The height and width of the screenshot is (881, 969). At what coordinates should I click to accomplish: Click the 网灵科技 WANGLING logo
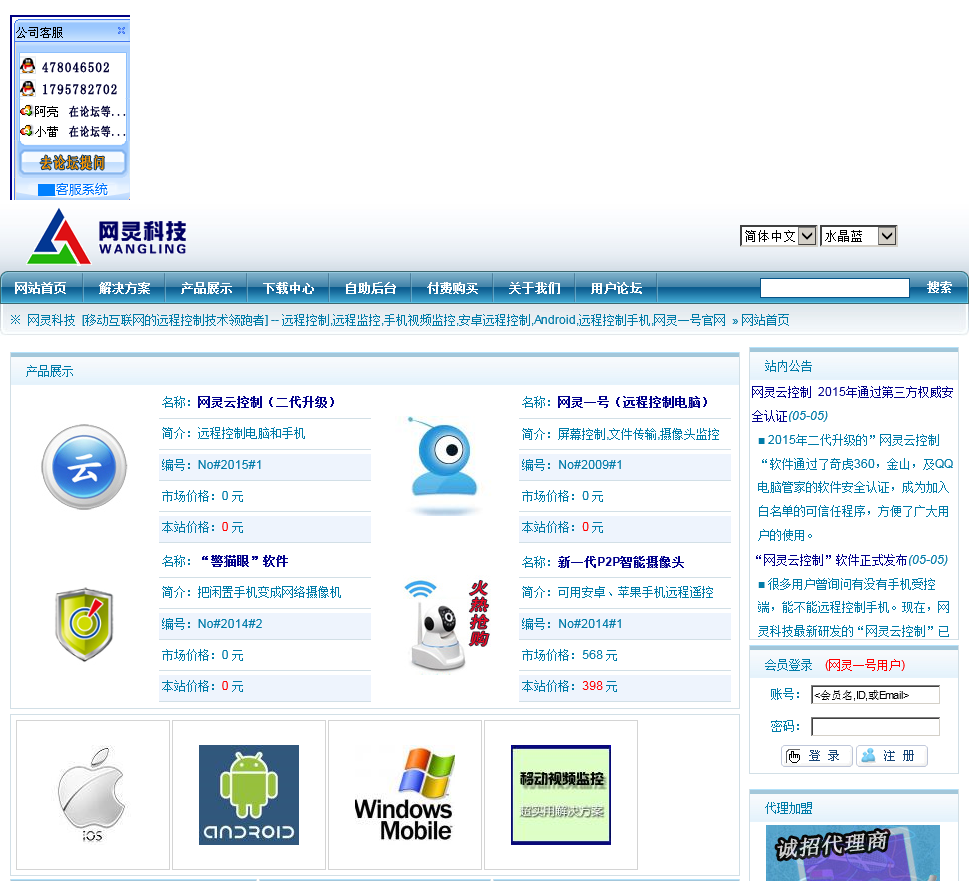coord(108,237)
